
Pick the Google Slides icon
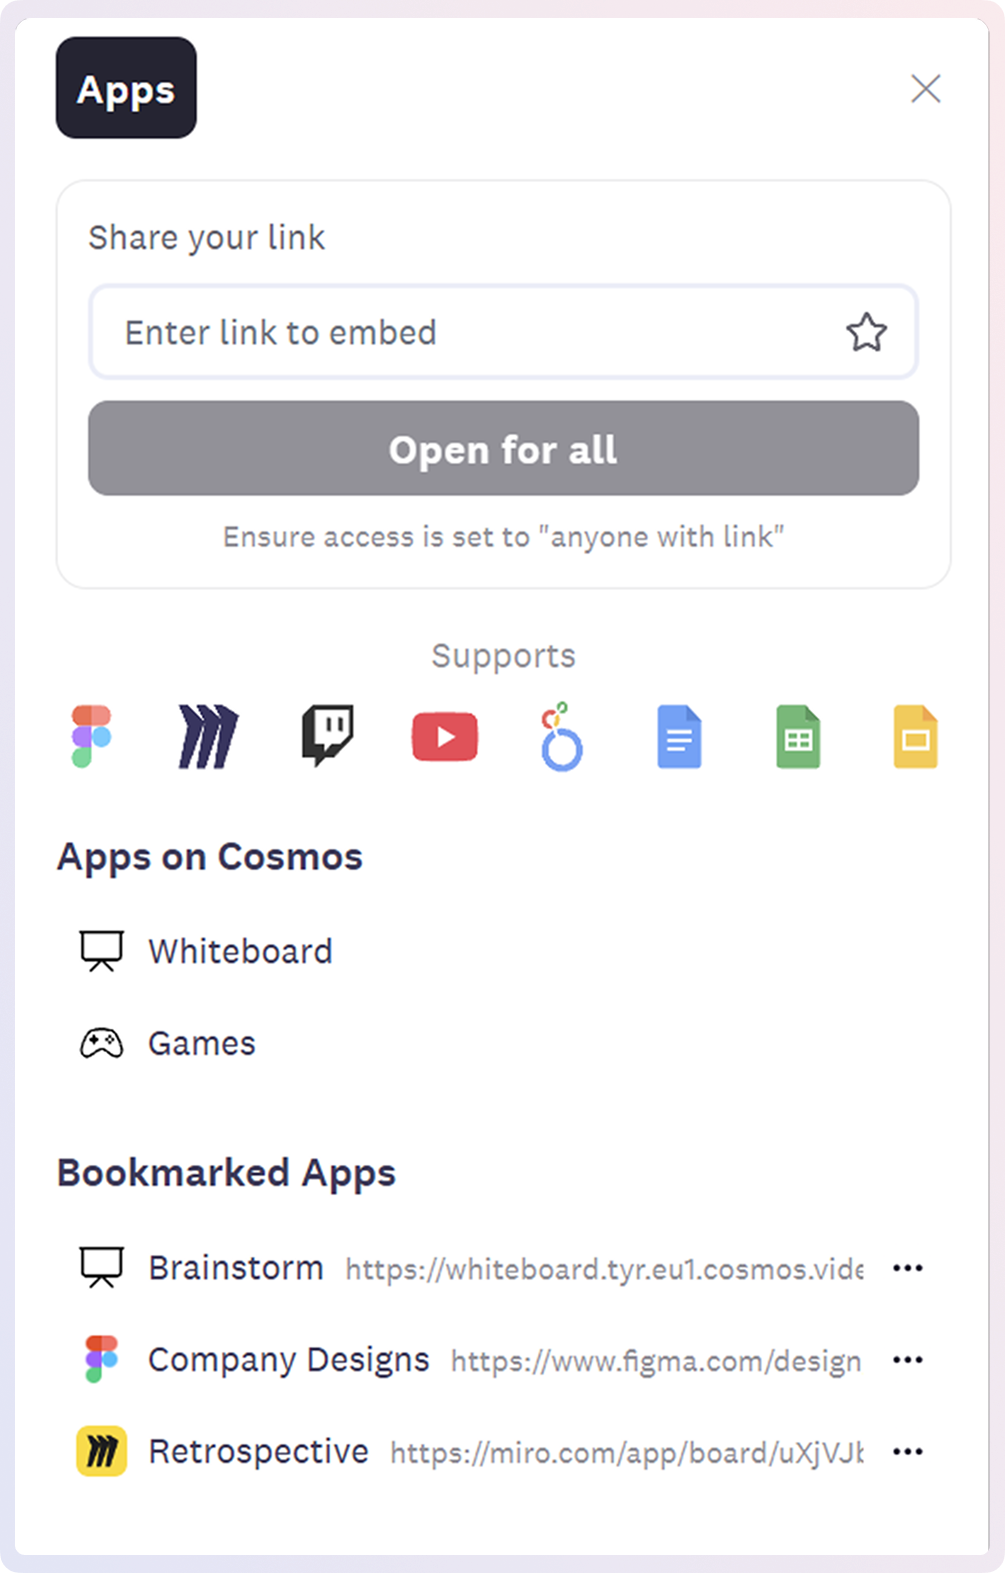coord(915,737)
